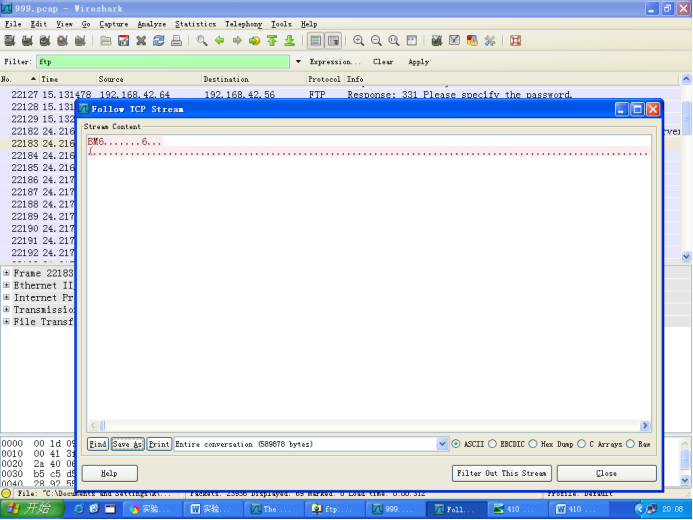Image resolution: width=693 pixels, height=520 pixels.
Task: Restart the running capture icon
Action: pos(80,41)
